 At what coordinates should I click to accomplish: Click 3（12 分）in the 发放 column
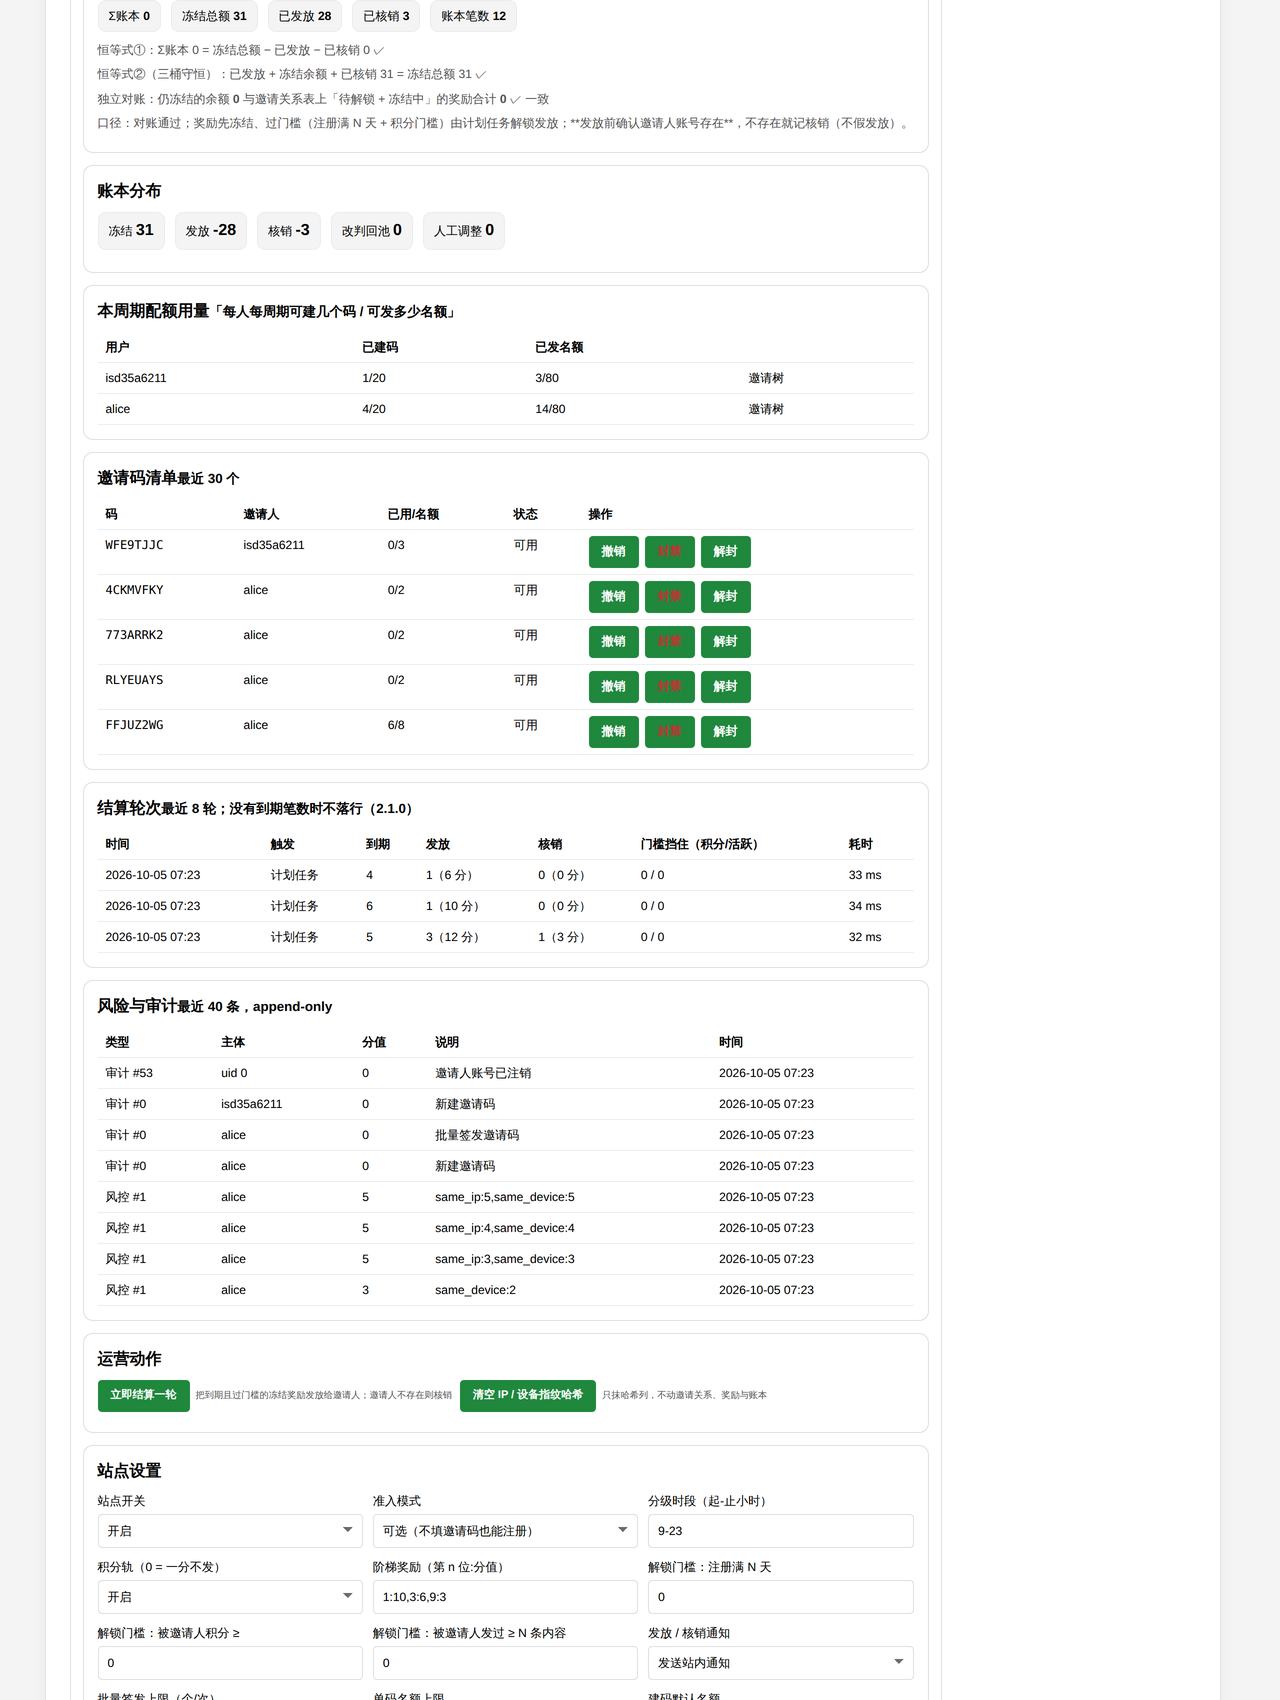click(x=455, y=937)
